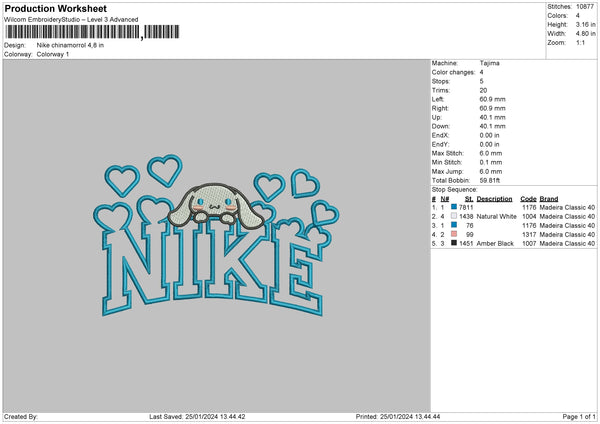
Task: Click the Down value 40.1 mm
Action: tap(492, 126)
